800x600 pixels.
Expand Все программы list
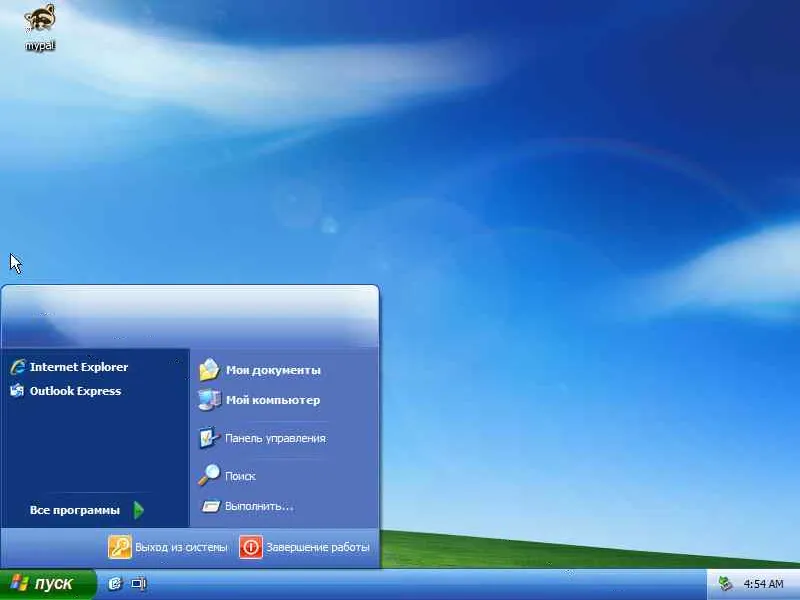click(86, 510)
